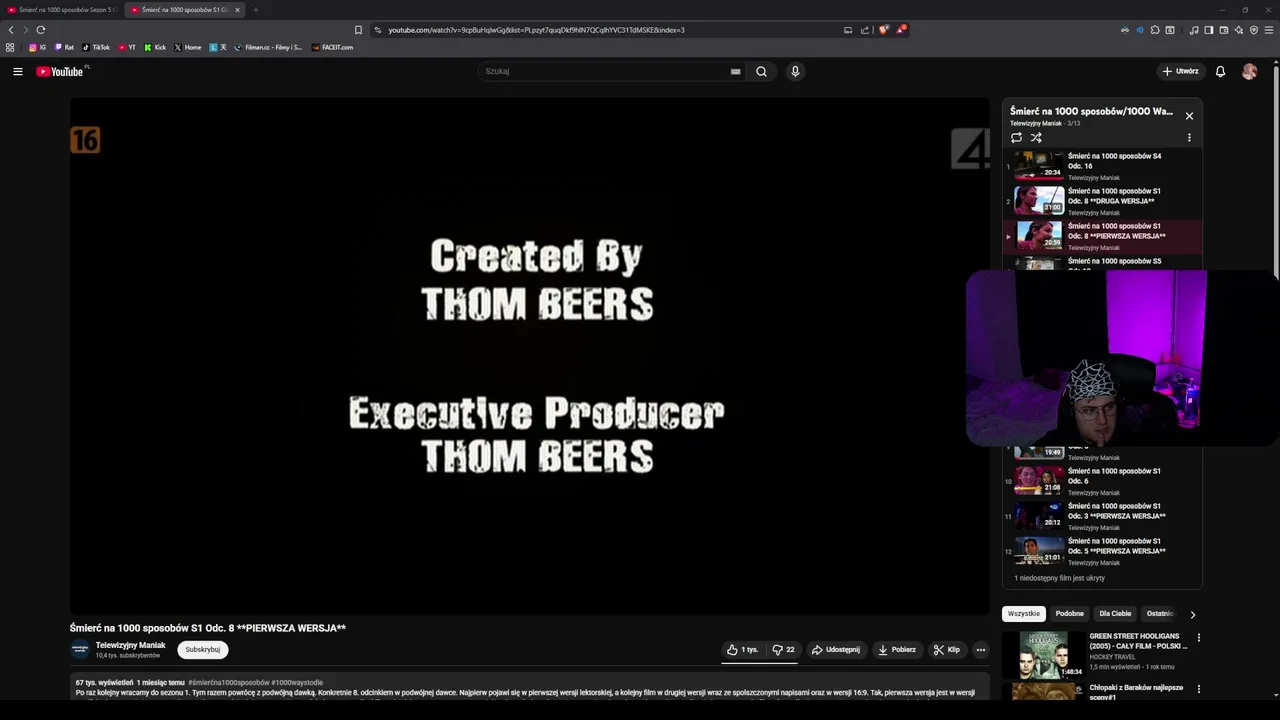Open the TikTok bookmark
The image size is (1280, 720).
point(96,47)
